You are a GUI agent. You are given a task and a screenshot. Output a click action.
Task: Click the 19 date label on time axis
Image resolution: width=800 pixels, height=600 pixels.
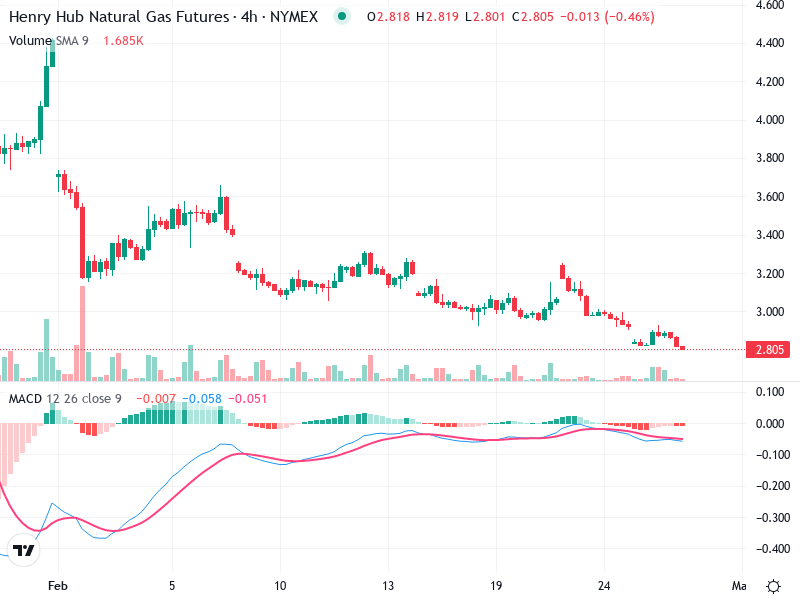pos(496,585)
